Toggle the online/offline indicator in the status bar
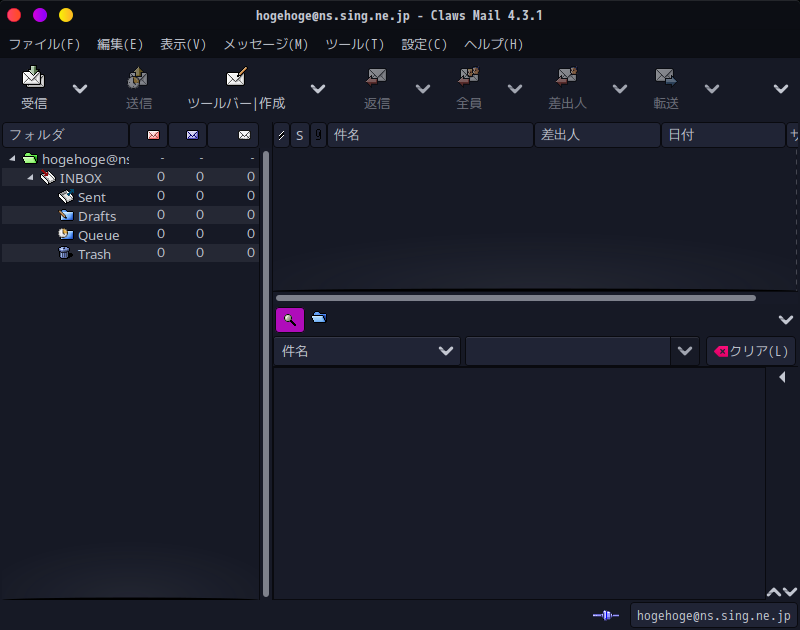Image resolution: width=800 pixels, height=630 pixels. (x=605, y=615)
